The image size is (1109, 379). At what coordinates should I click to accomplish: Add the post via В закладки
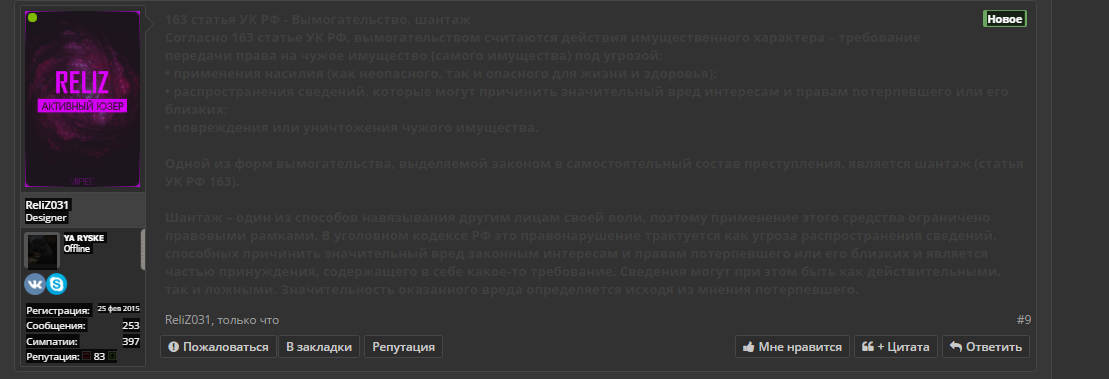click(319, 346)
